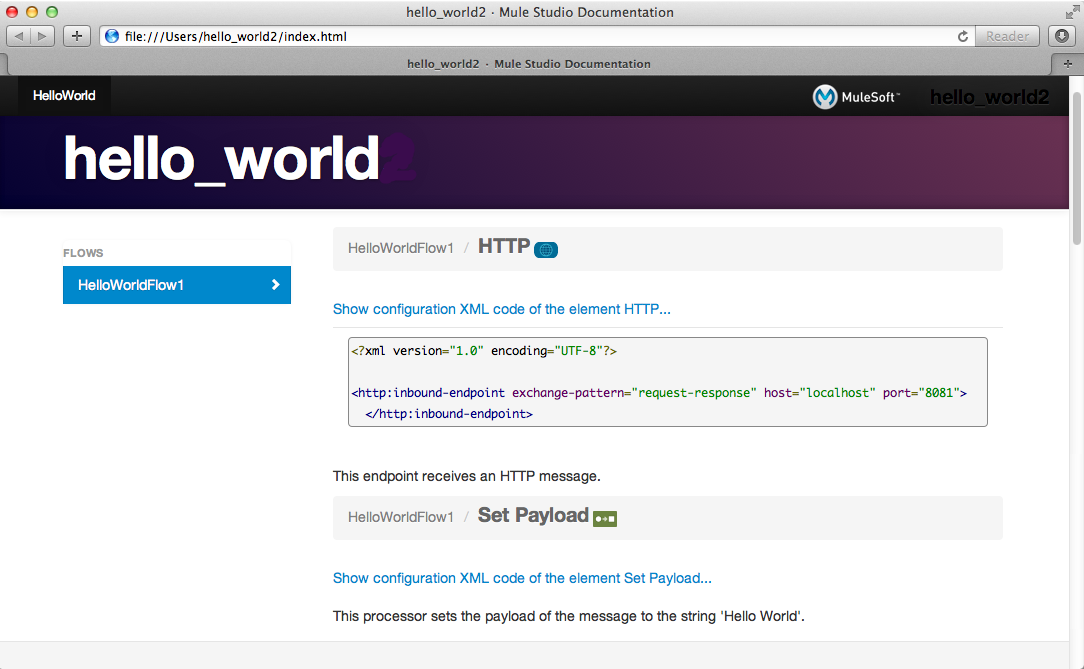
Task: Click HelloWorldFlow1 breadcrumb beside Set Payload
Action: point(400,517)
